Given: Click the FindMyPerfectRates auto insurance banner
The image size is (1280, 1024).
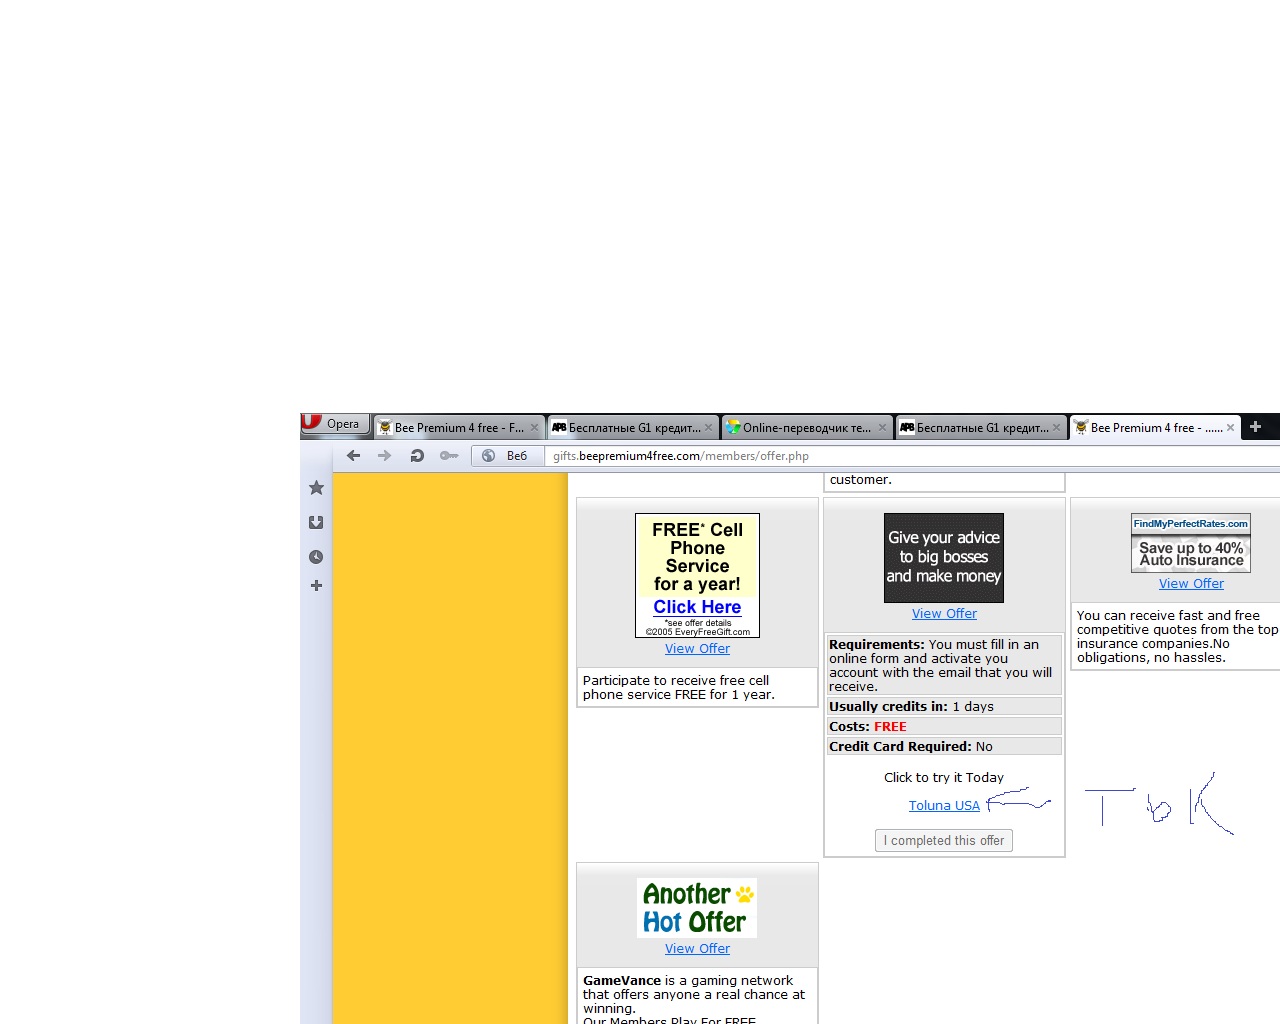Looking at the screenshot, I should (1191, 543).
